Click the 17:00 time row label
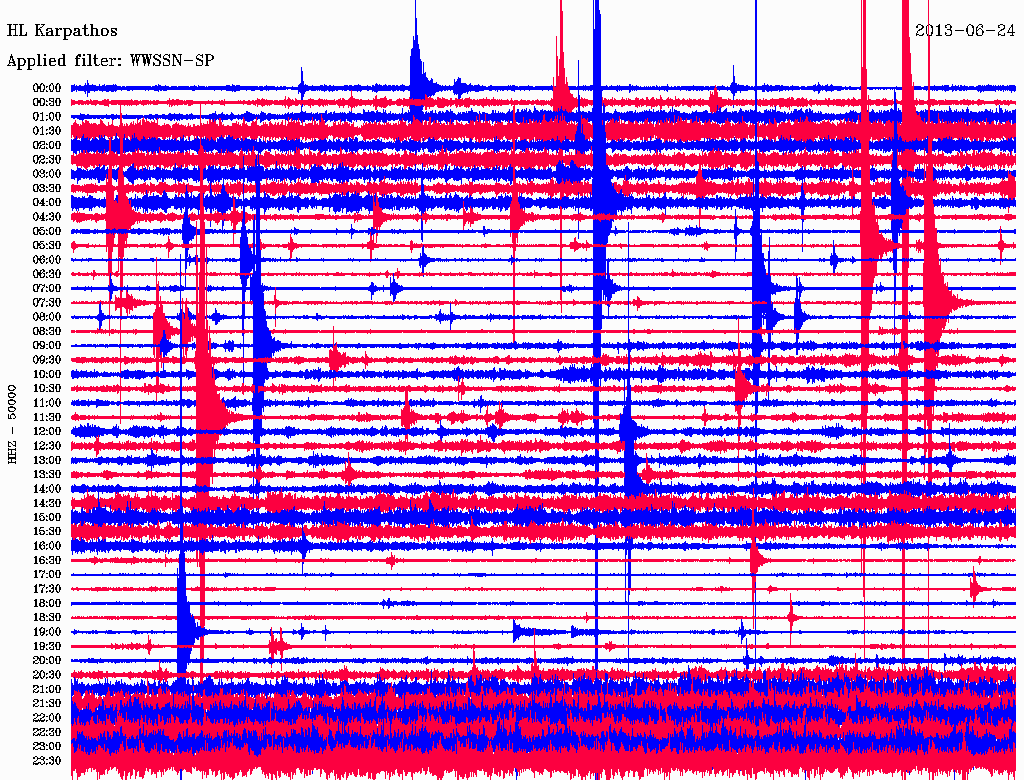Screen dimensions: 1024x780 click(x=48, y=575)
